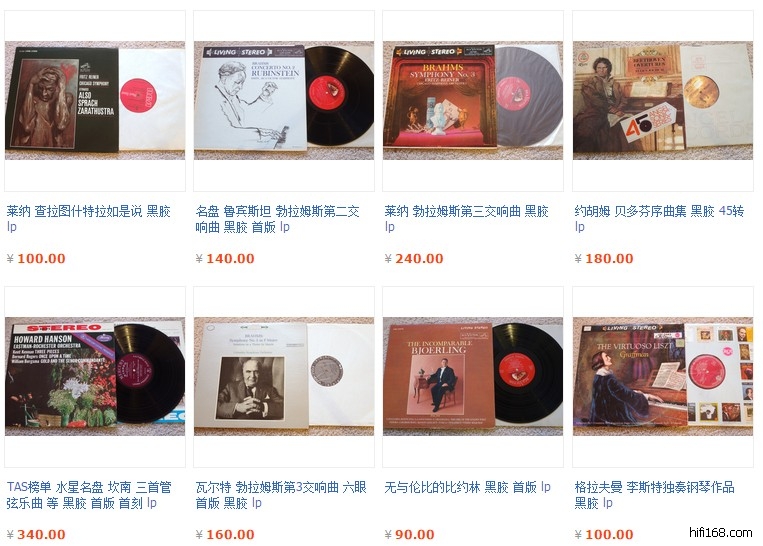
Task: Open the Rubinstein Brahms Concerto album image
Action: pyautogui.click(x=284, y=100)
